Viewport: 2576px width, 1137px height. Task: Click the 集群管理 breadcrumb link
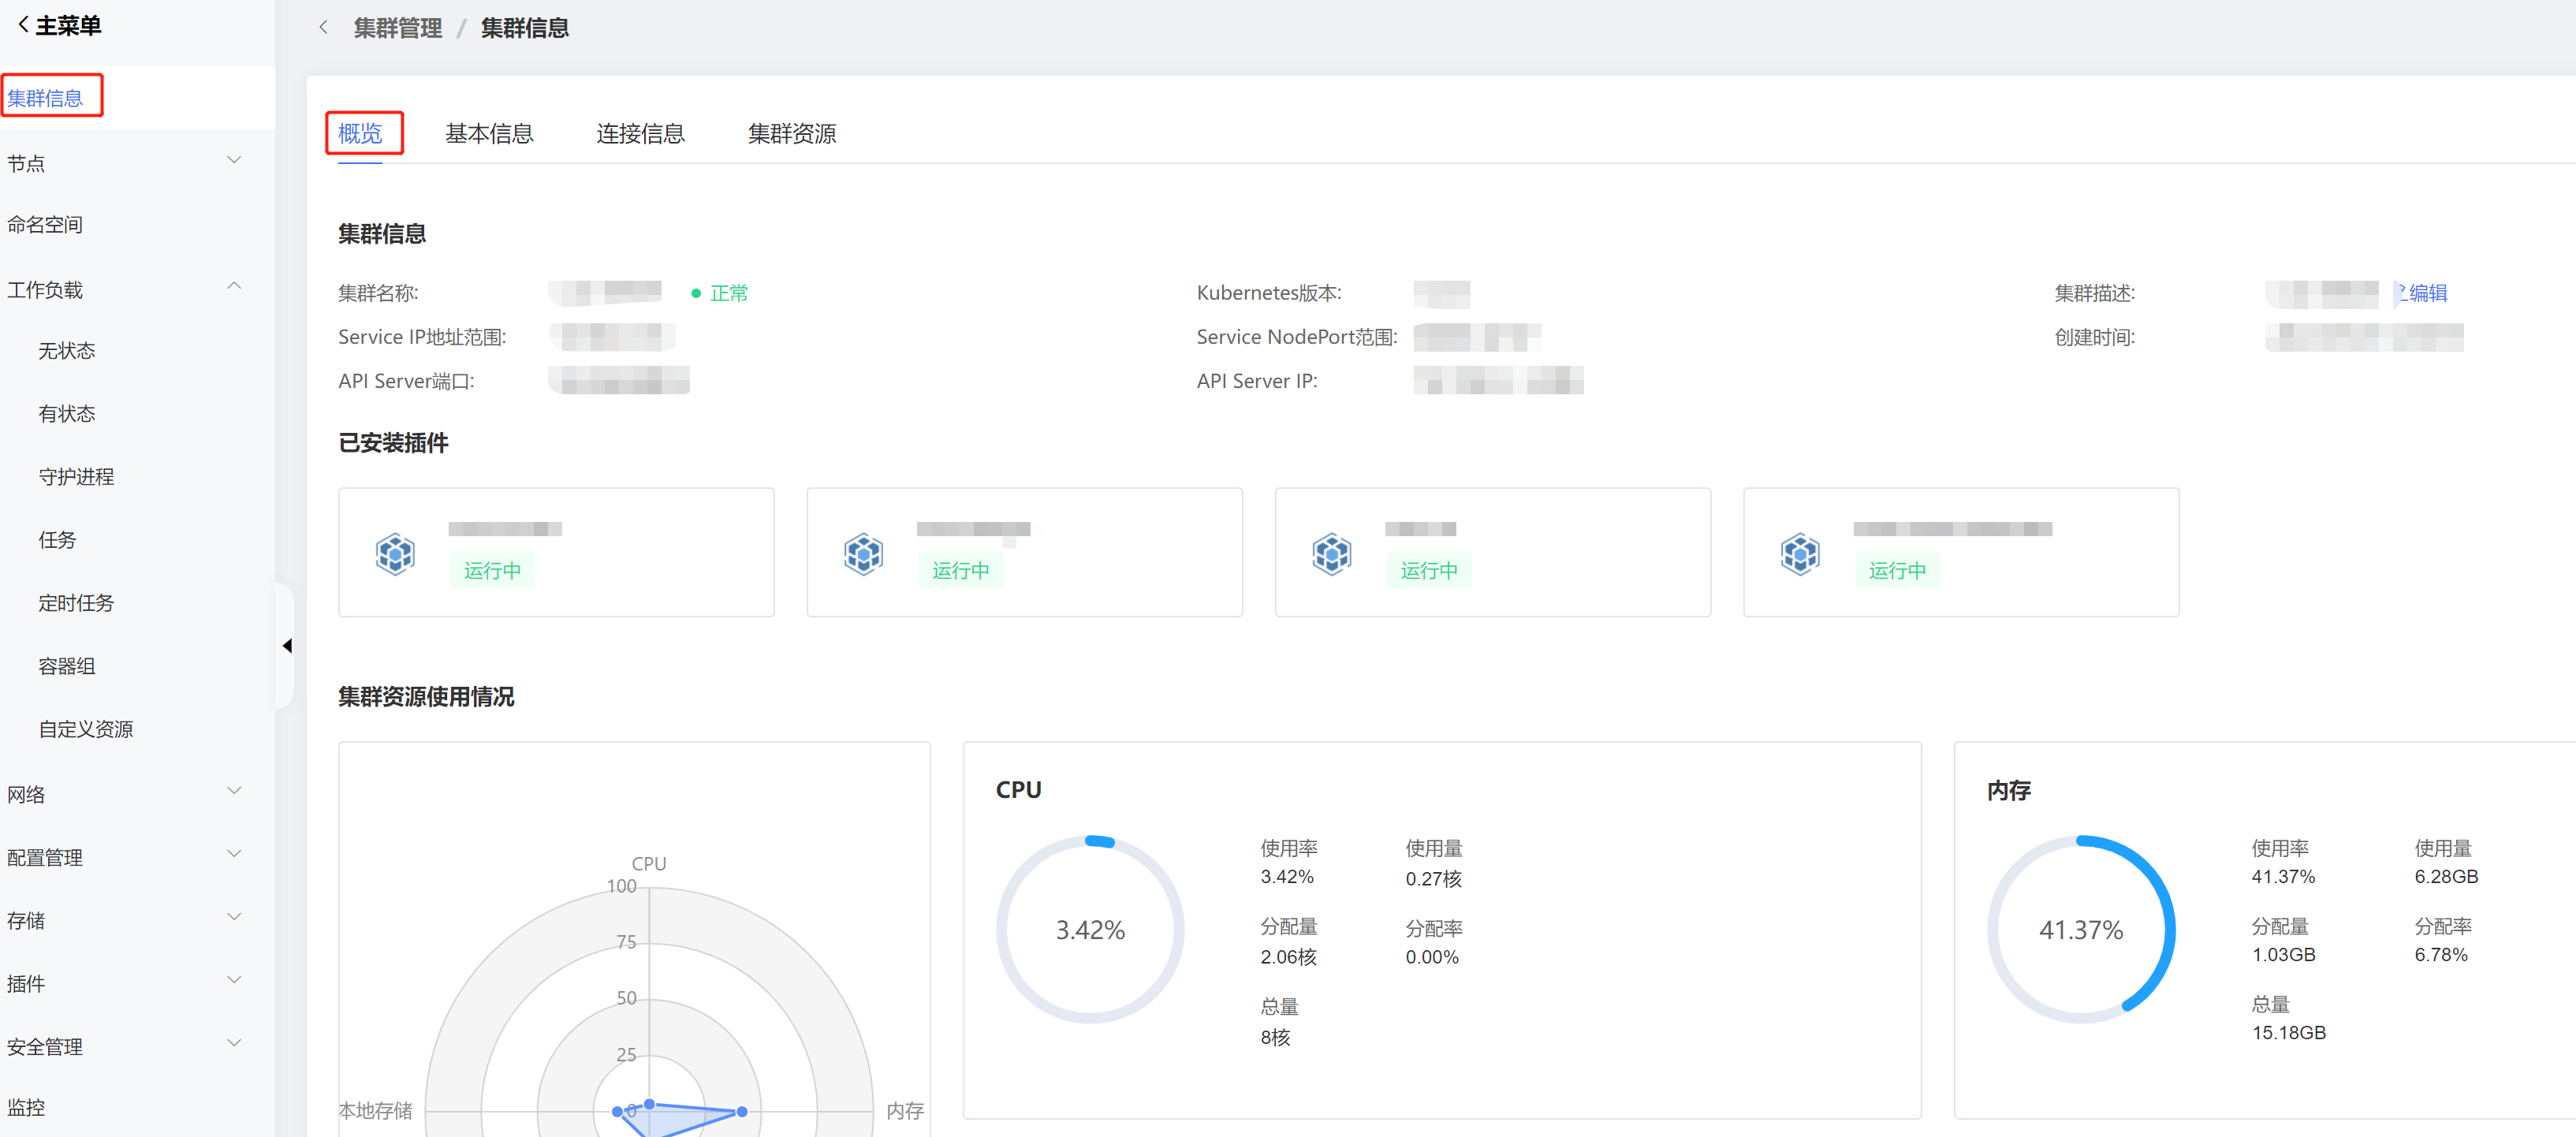click(397, 28)
